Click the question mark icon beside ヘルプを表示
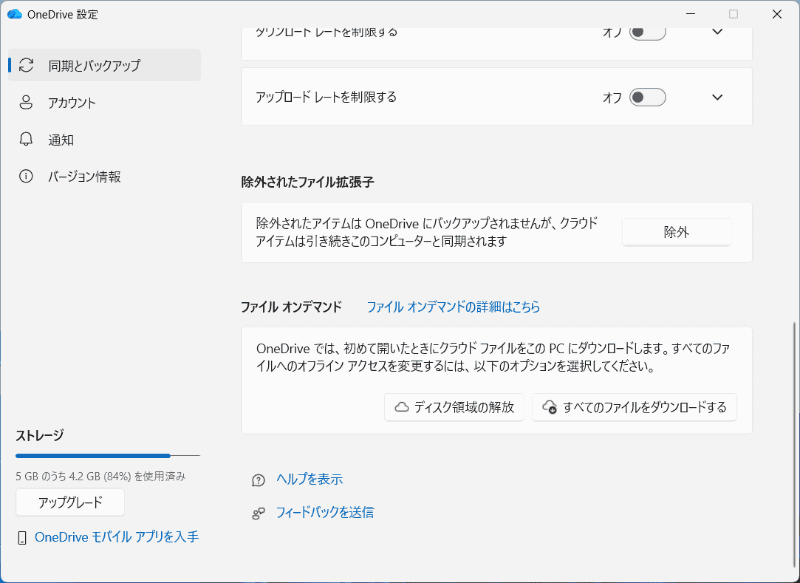Image resolution: width=800 pixels, height=583 pixels. [259, 480]
